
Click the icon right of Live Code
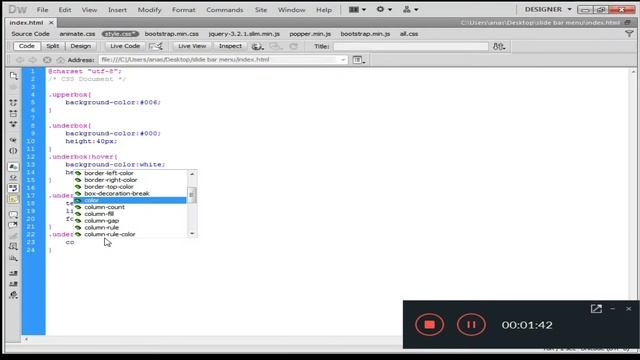(x=156, y=47)
